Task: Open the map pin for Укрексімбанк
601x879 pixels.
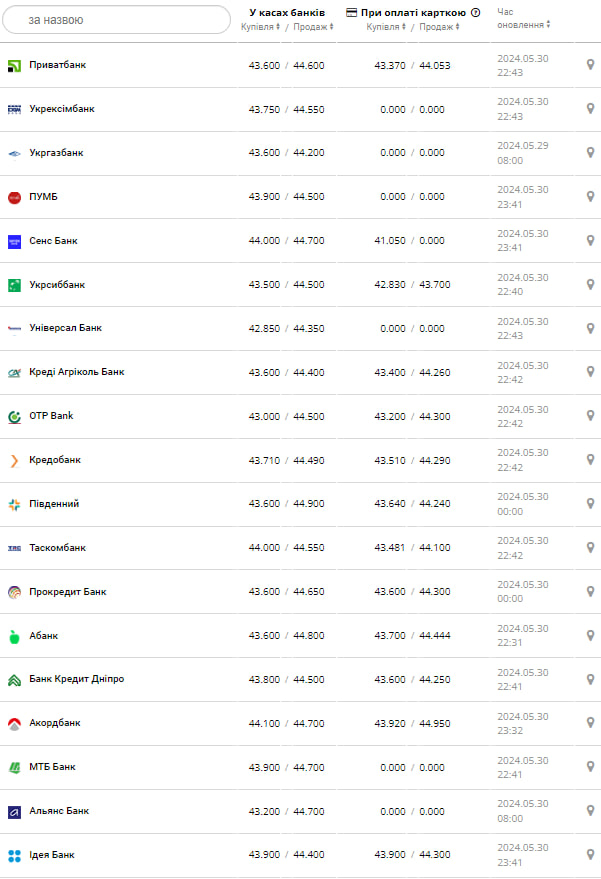Action: tap(590, 109)
